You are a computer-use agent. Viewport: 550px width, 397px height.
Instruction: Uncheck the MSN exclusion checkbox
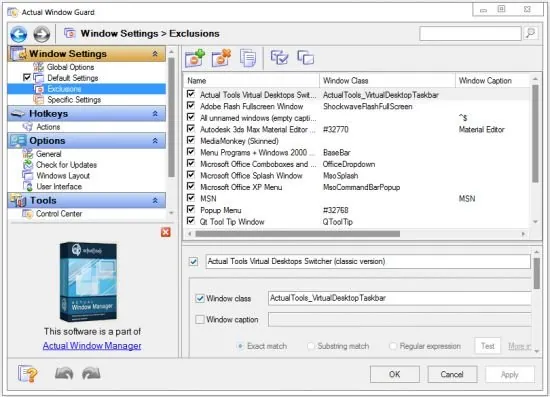pos(191,198)
